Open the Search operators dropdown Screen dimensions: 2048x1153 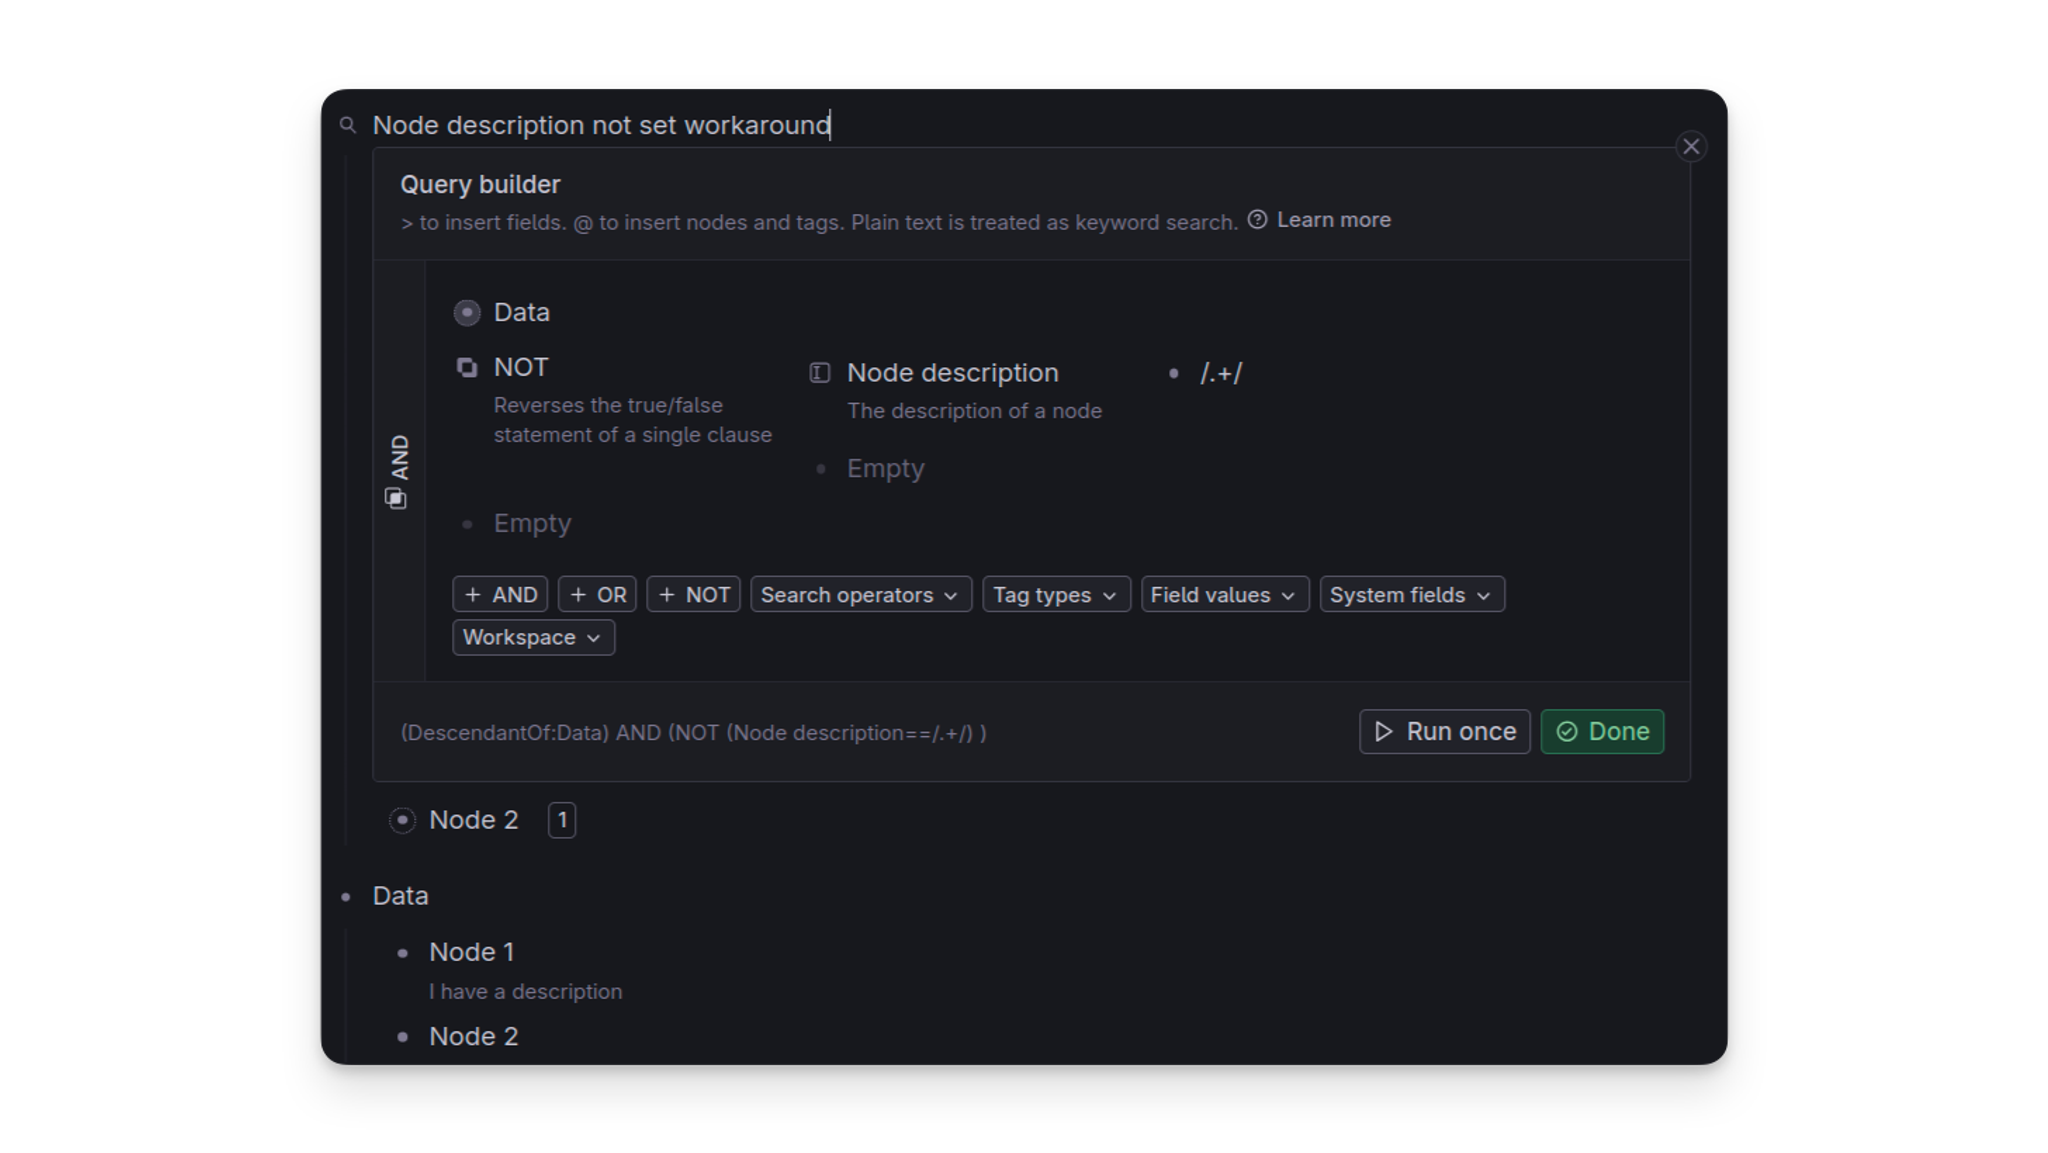pyautogui.click(x=860, y=594)
